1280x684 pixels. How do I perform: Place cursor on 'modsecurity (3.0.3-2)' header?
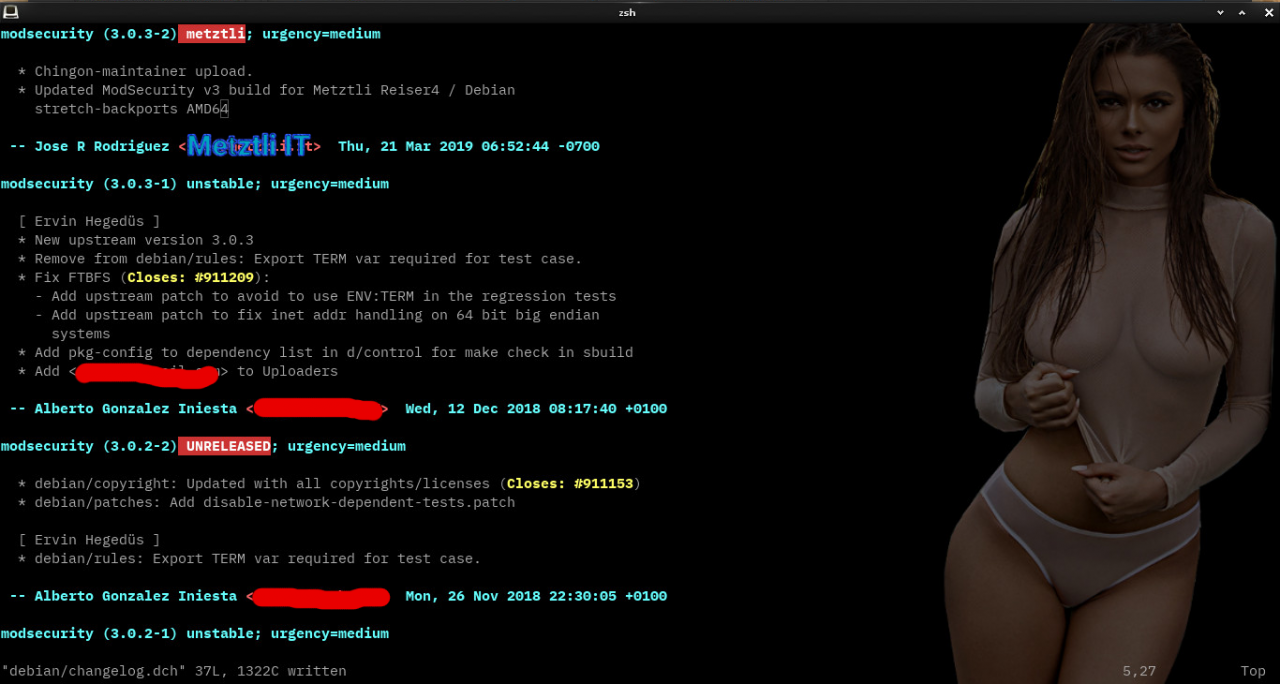coord(89,34)
